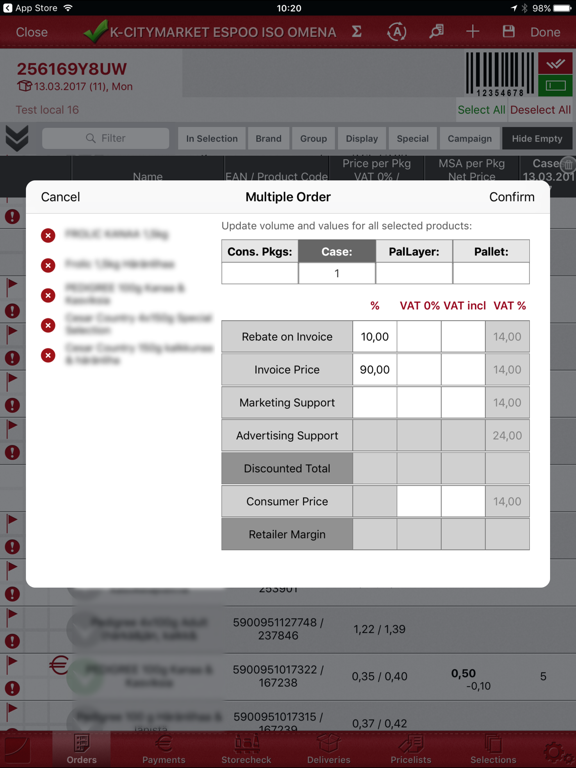This screenshot has width=576, height=768.
Task: Open the Orders tab
Action: pos(81,749)
